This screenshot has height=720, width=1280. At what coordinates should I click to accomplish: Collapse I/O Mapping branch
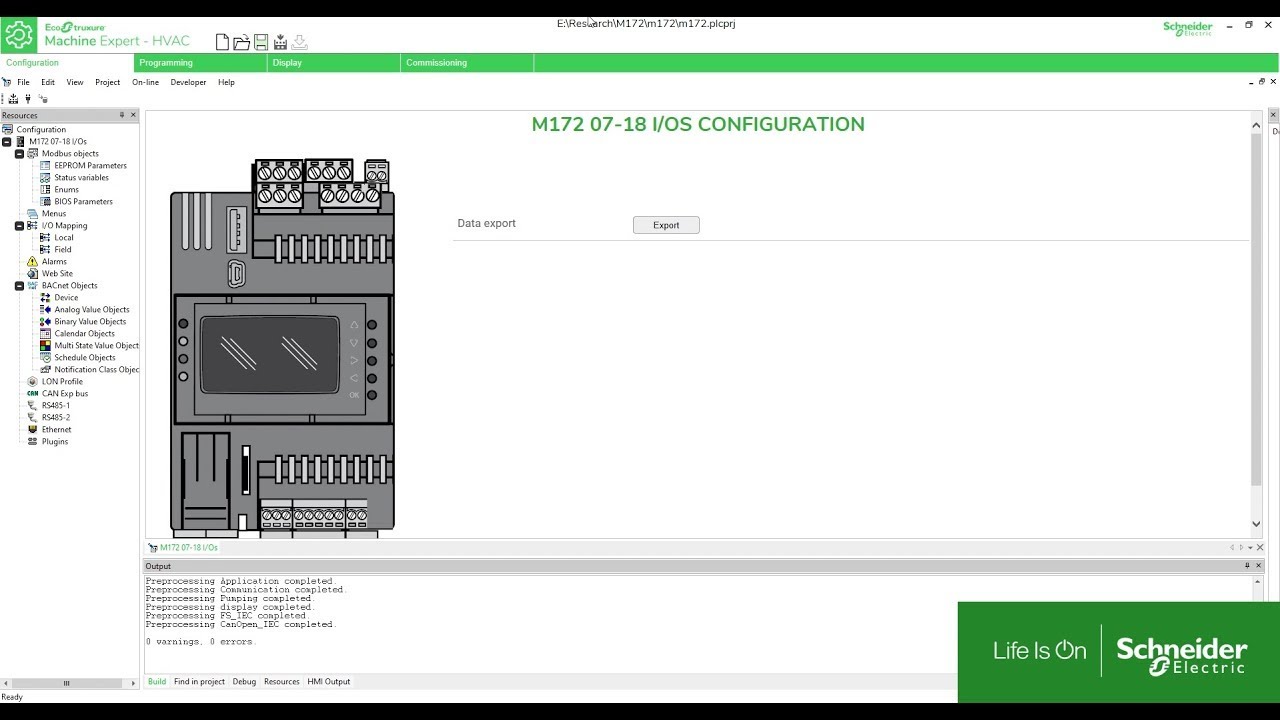coord(19,226)
